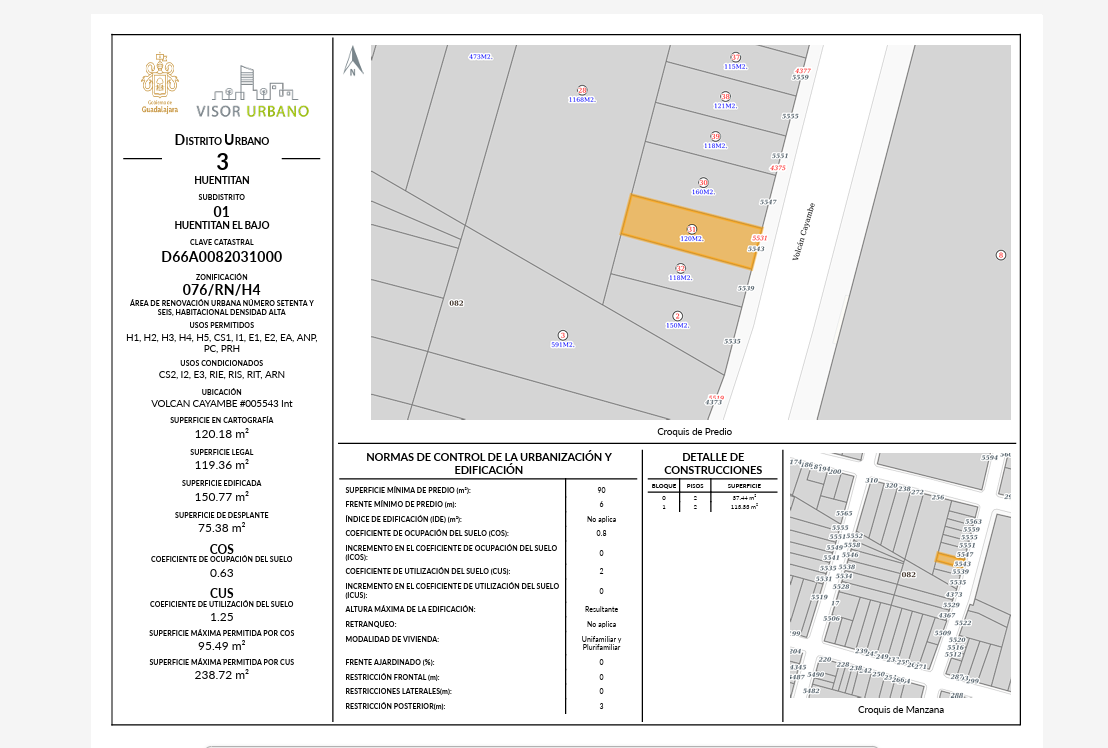This screenshot has height=748, width=1108.
Task: Click the 'HUENTITAN EL BAJO' subdistrict name
Action: [x=222, y=225]
